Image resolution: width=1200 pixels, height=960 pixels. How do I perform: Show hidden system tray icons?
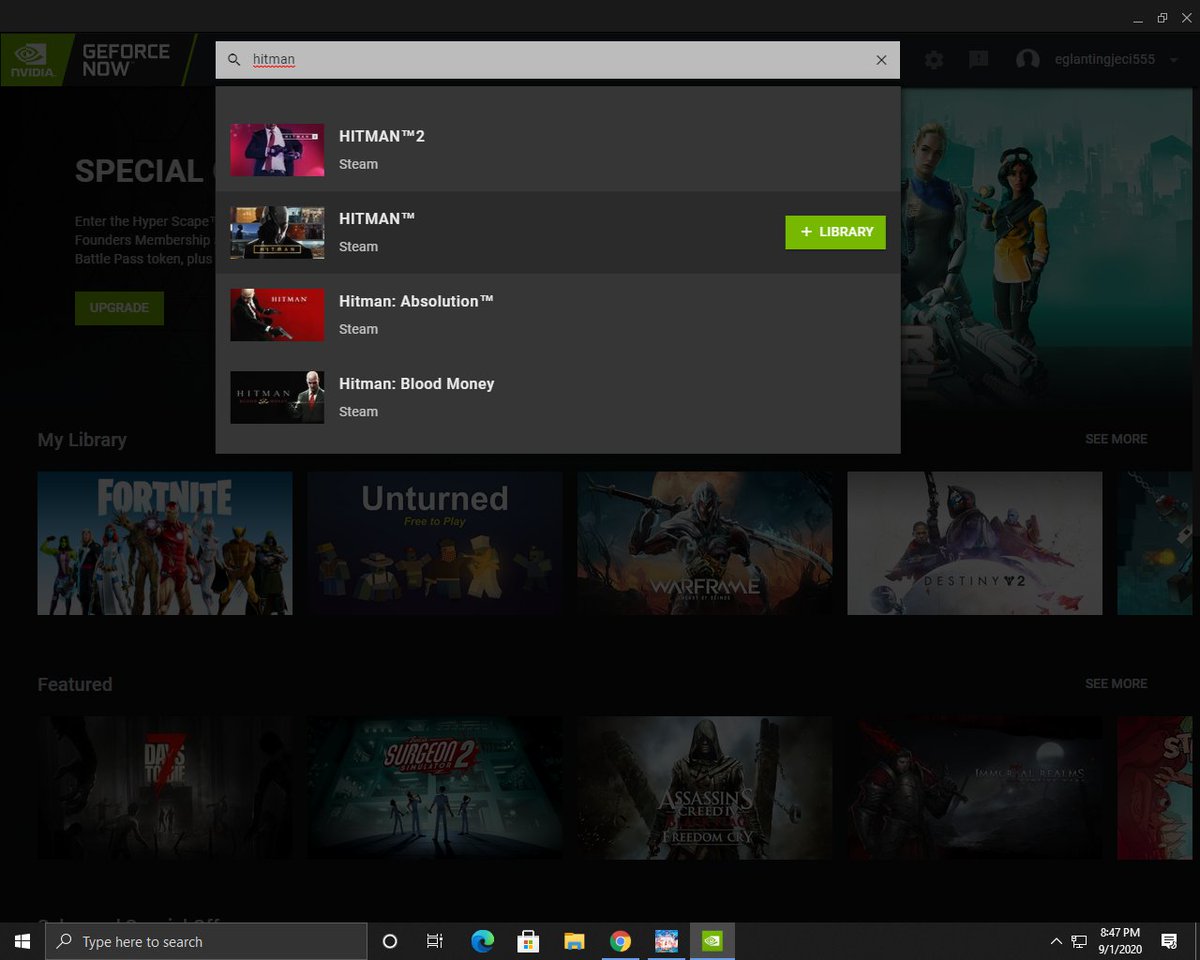point(1056,941)
